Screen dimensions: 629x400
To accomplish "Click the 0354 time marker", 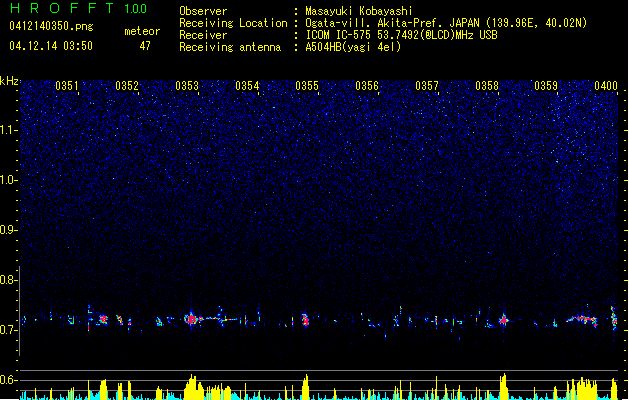I will (x=247, y=86).
